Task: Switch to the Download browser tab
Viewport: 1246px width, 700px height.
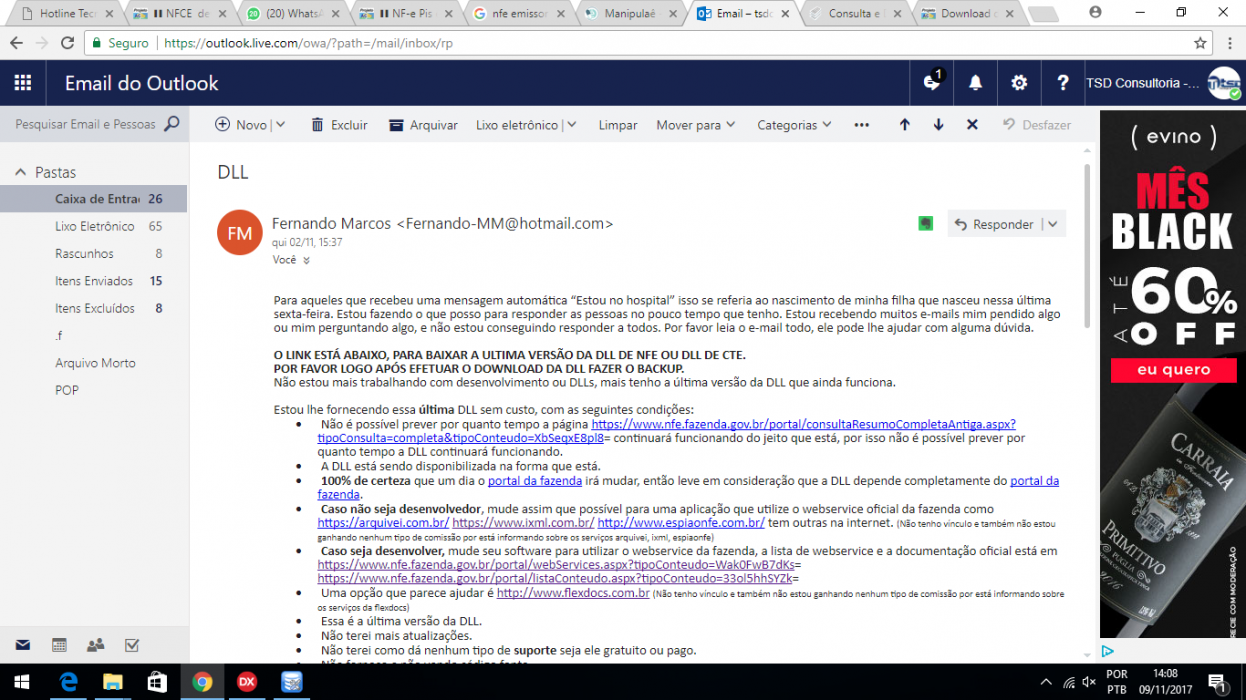Action: tap(967, 13)
